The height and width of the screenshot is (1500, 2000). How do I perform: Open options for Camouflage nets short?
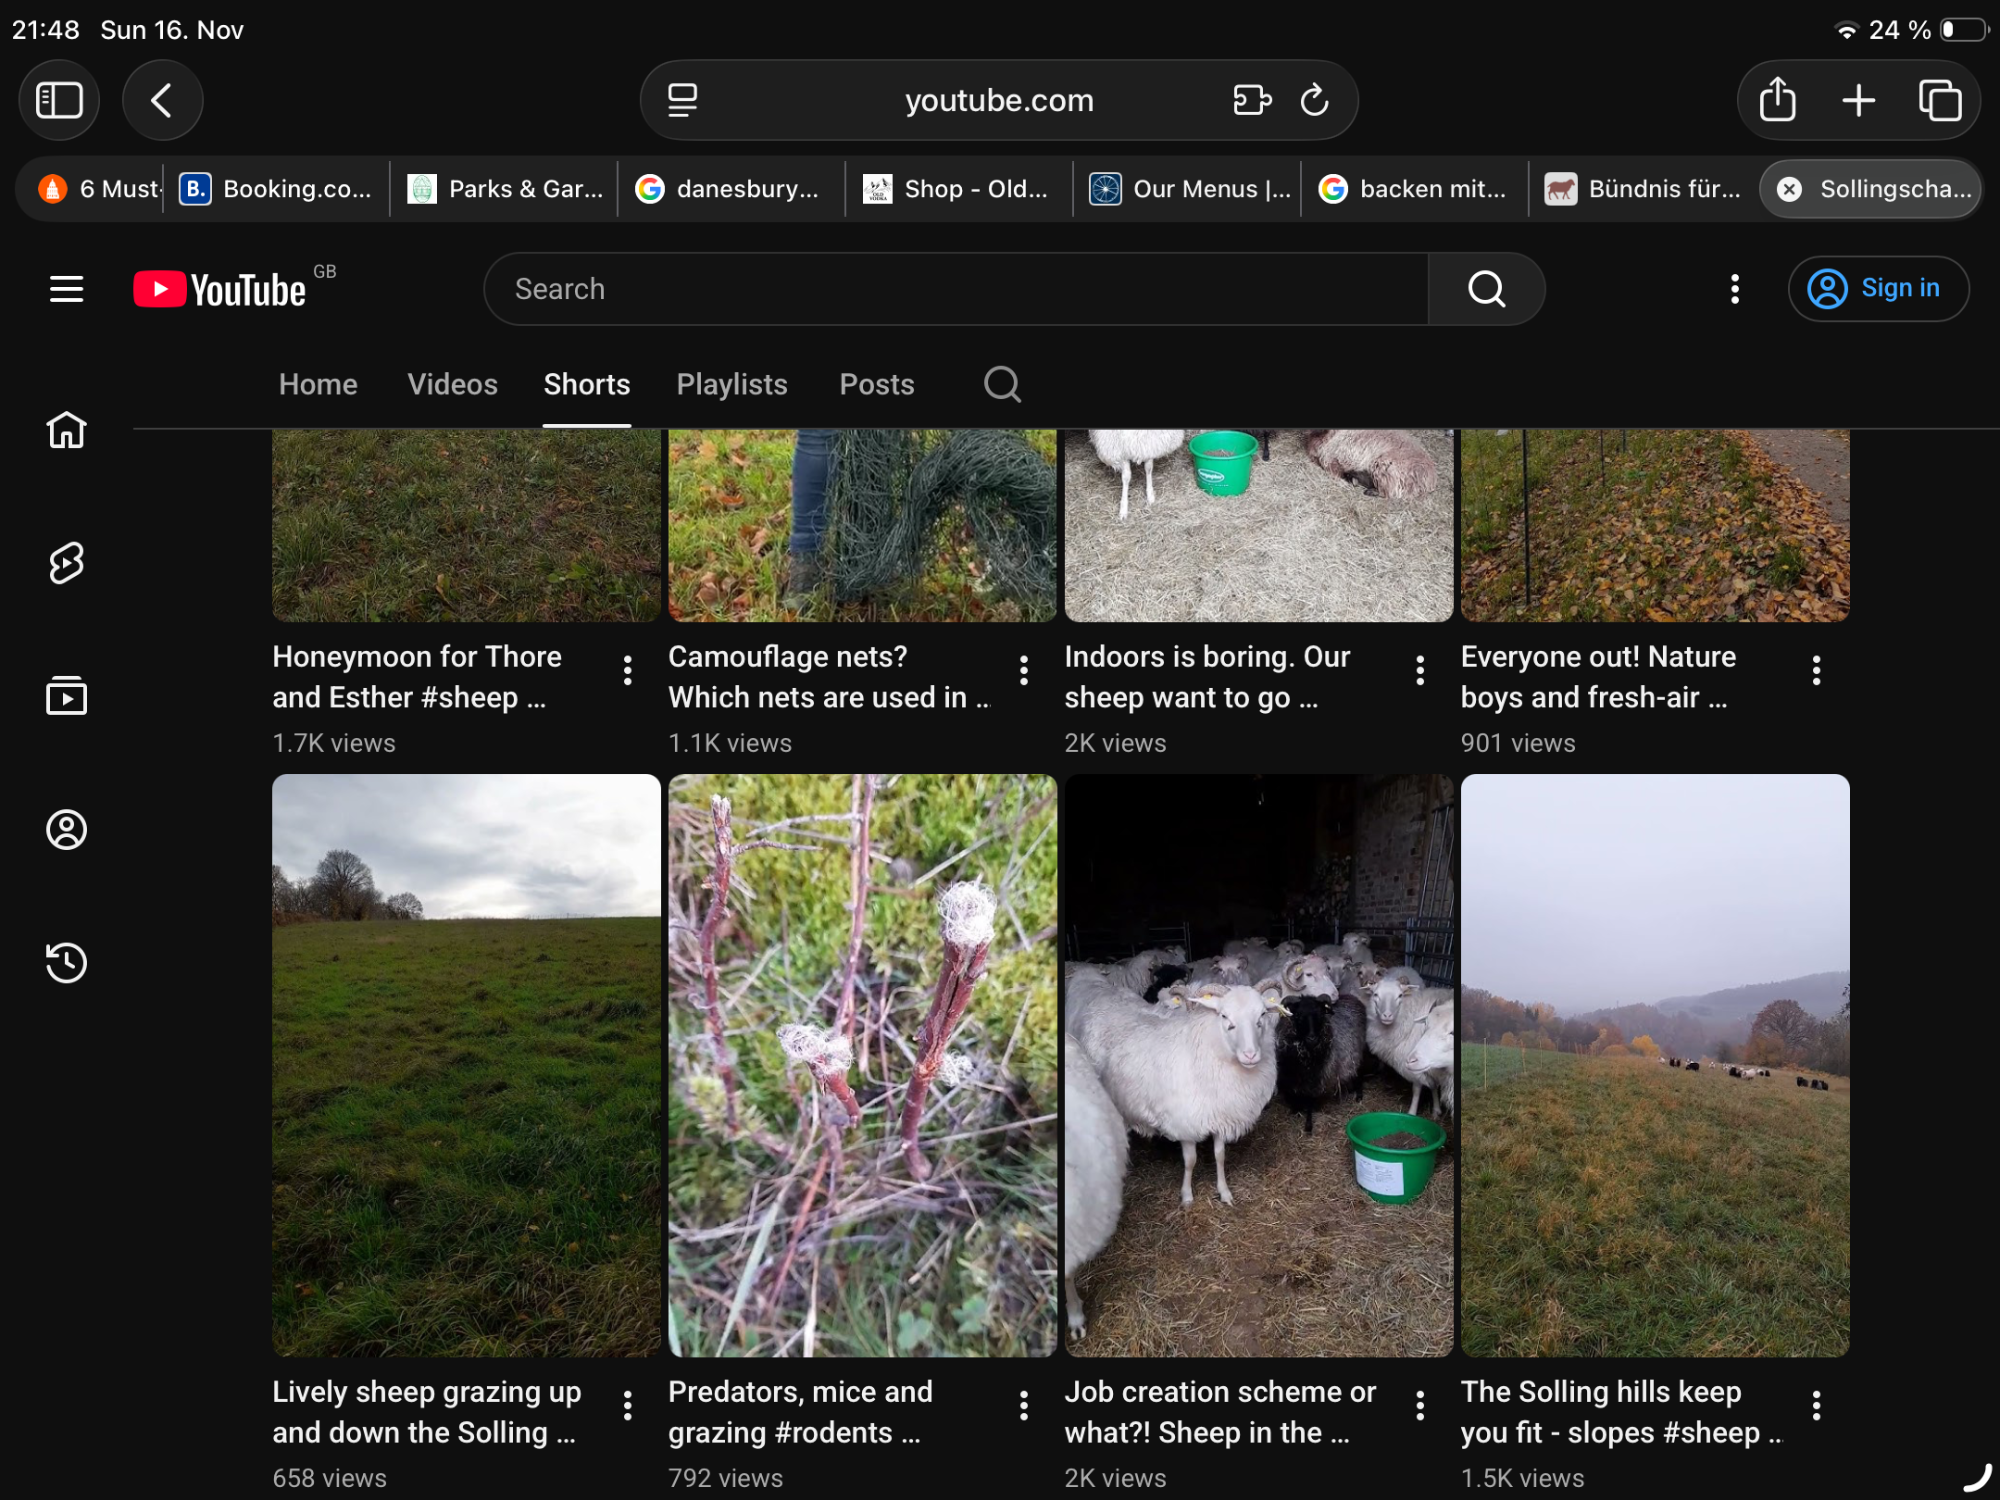coord(1023,670)
